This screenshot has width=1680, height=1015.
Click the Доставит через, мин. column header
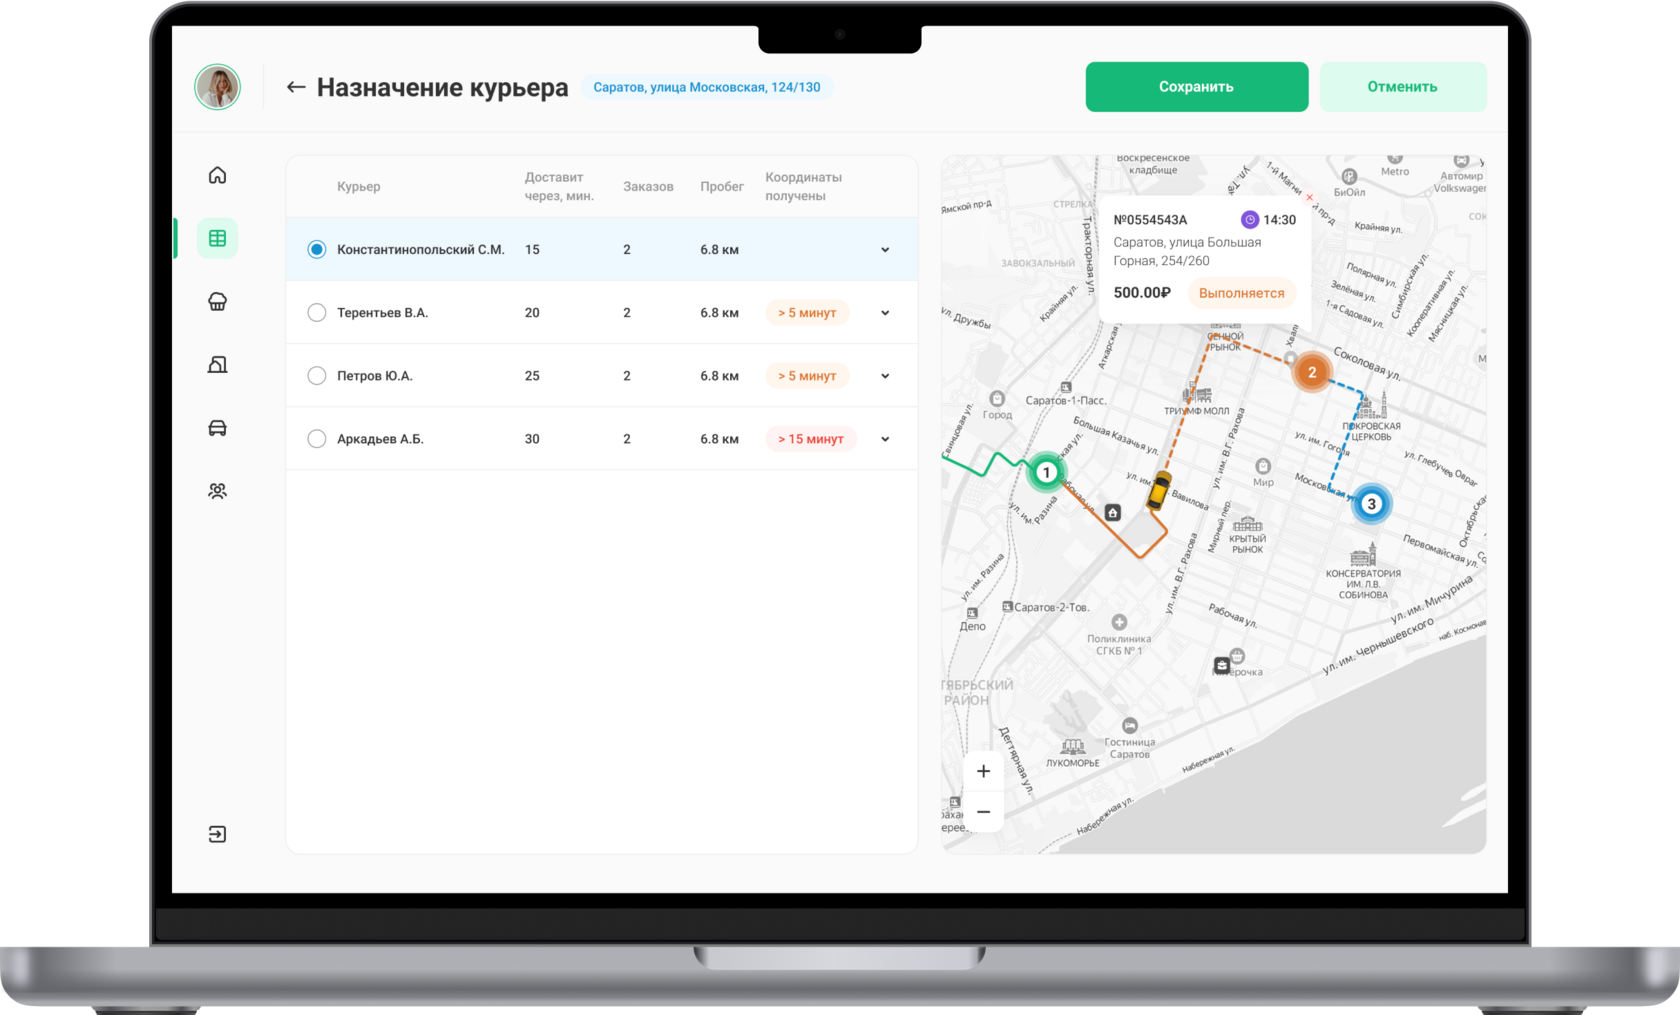coord(559,187)
